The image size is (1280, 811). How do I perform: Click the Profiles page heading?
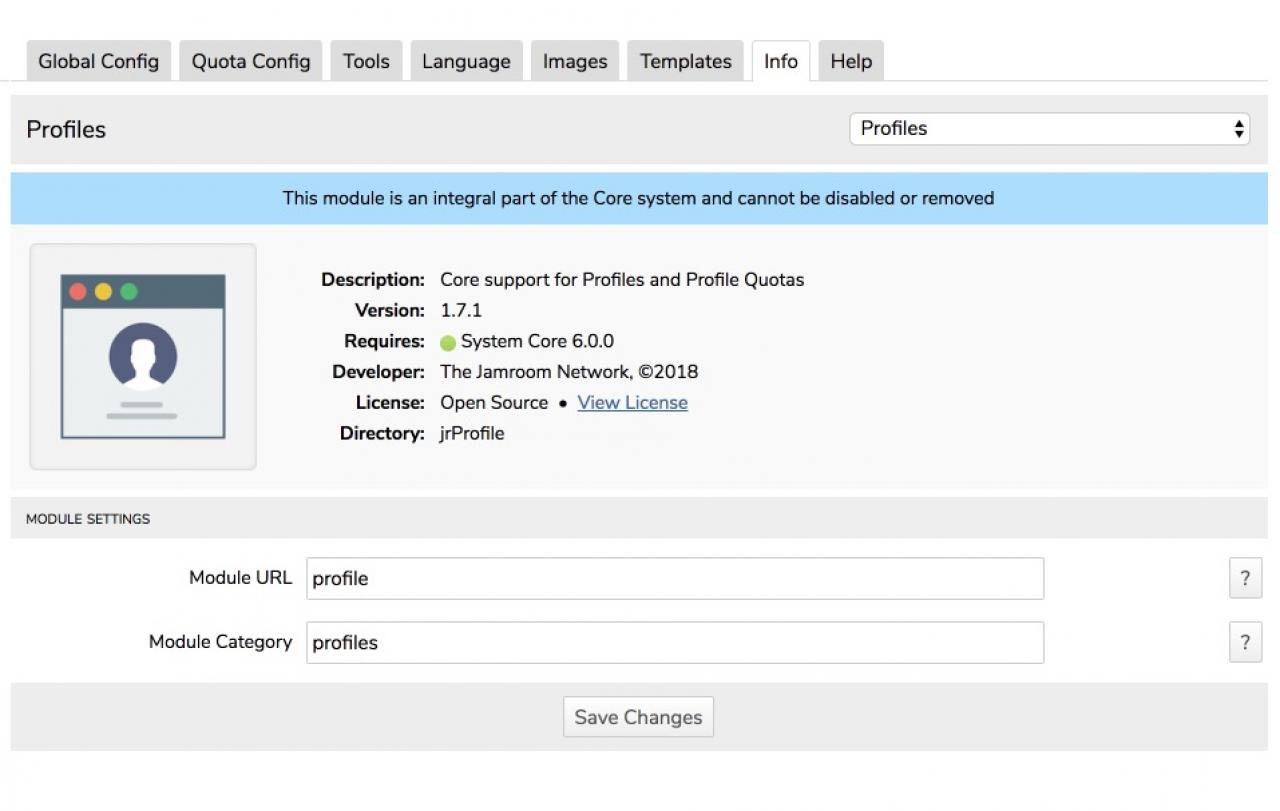pyautogui.click(x=66, y=130)
